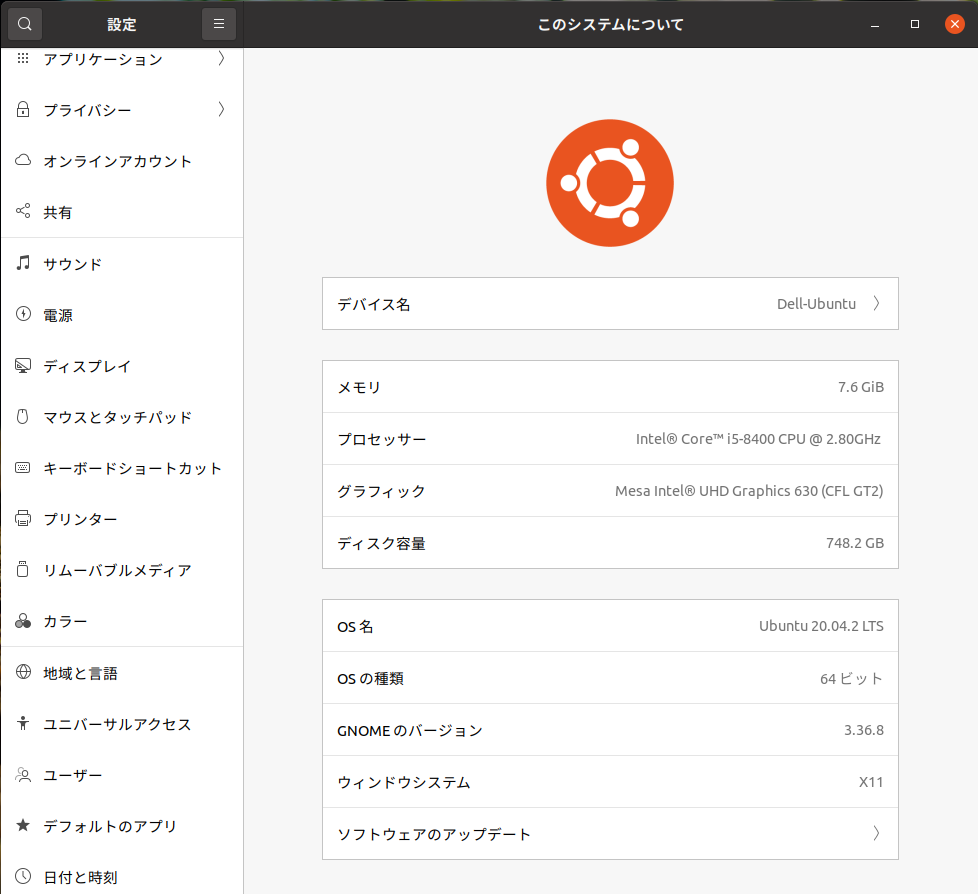Open プライバシー settings
The image size is (978, 894).
122,110
